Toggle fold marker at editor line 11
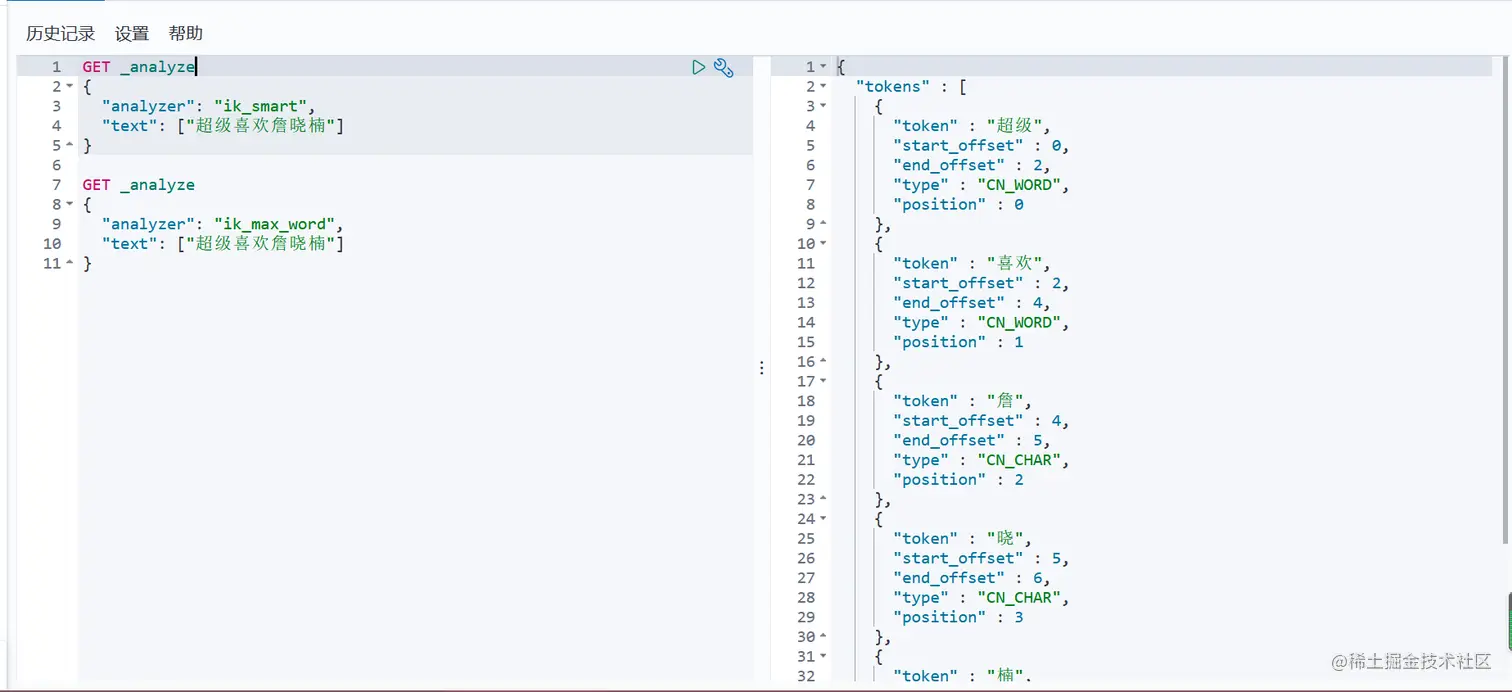 click(70, 264)
